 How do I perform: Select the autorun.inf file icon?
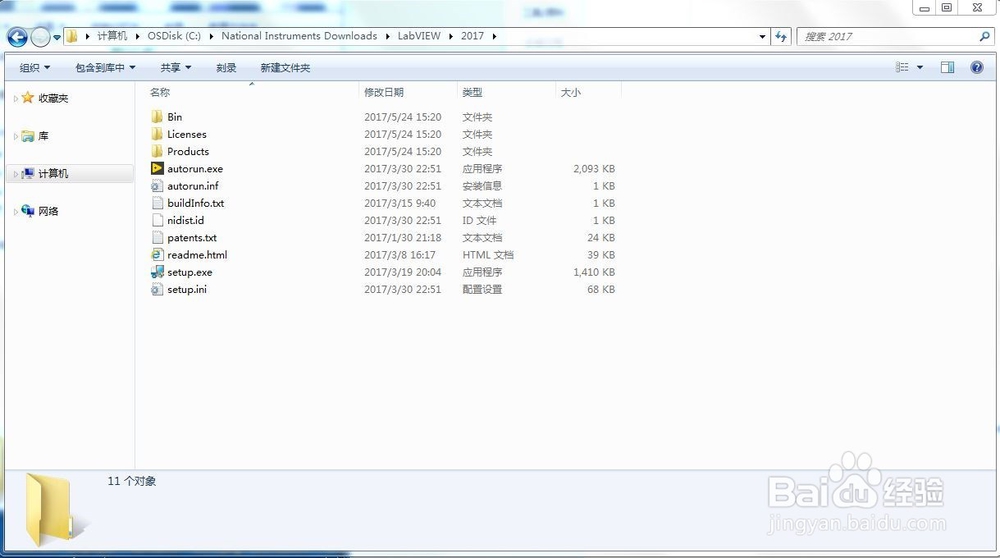(x=157, y=186)
